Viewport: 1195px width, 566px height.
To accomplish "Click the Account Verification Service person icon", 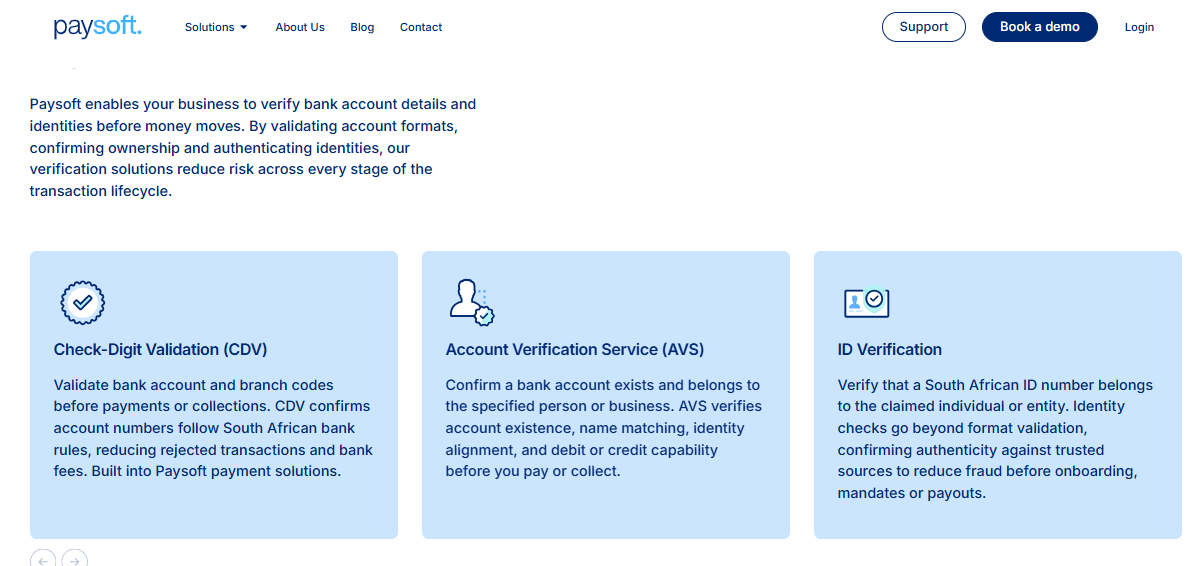I will (x=472, y=302).
